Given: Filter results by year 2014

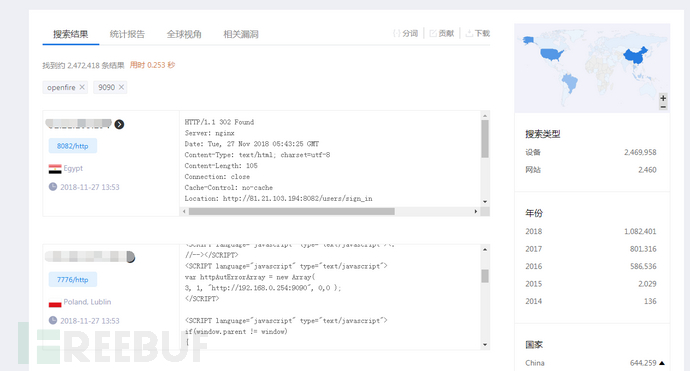Looking at the screenshot, I should pos(591,301).
